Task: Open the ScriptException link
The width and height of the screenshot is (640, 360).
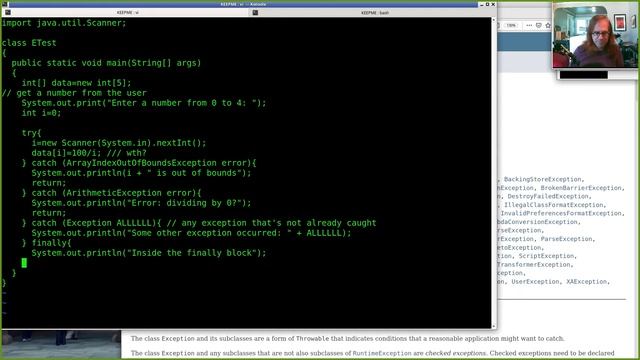Action: (546, 256)
